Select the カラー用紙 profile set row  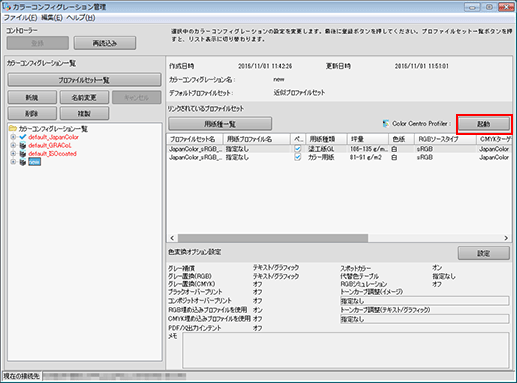[339, 157]
